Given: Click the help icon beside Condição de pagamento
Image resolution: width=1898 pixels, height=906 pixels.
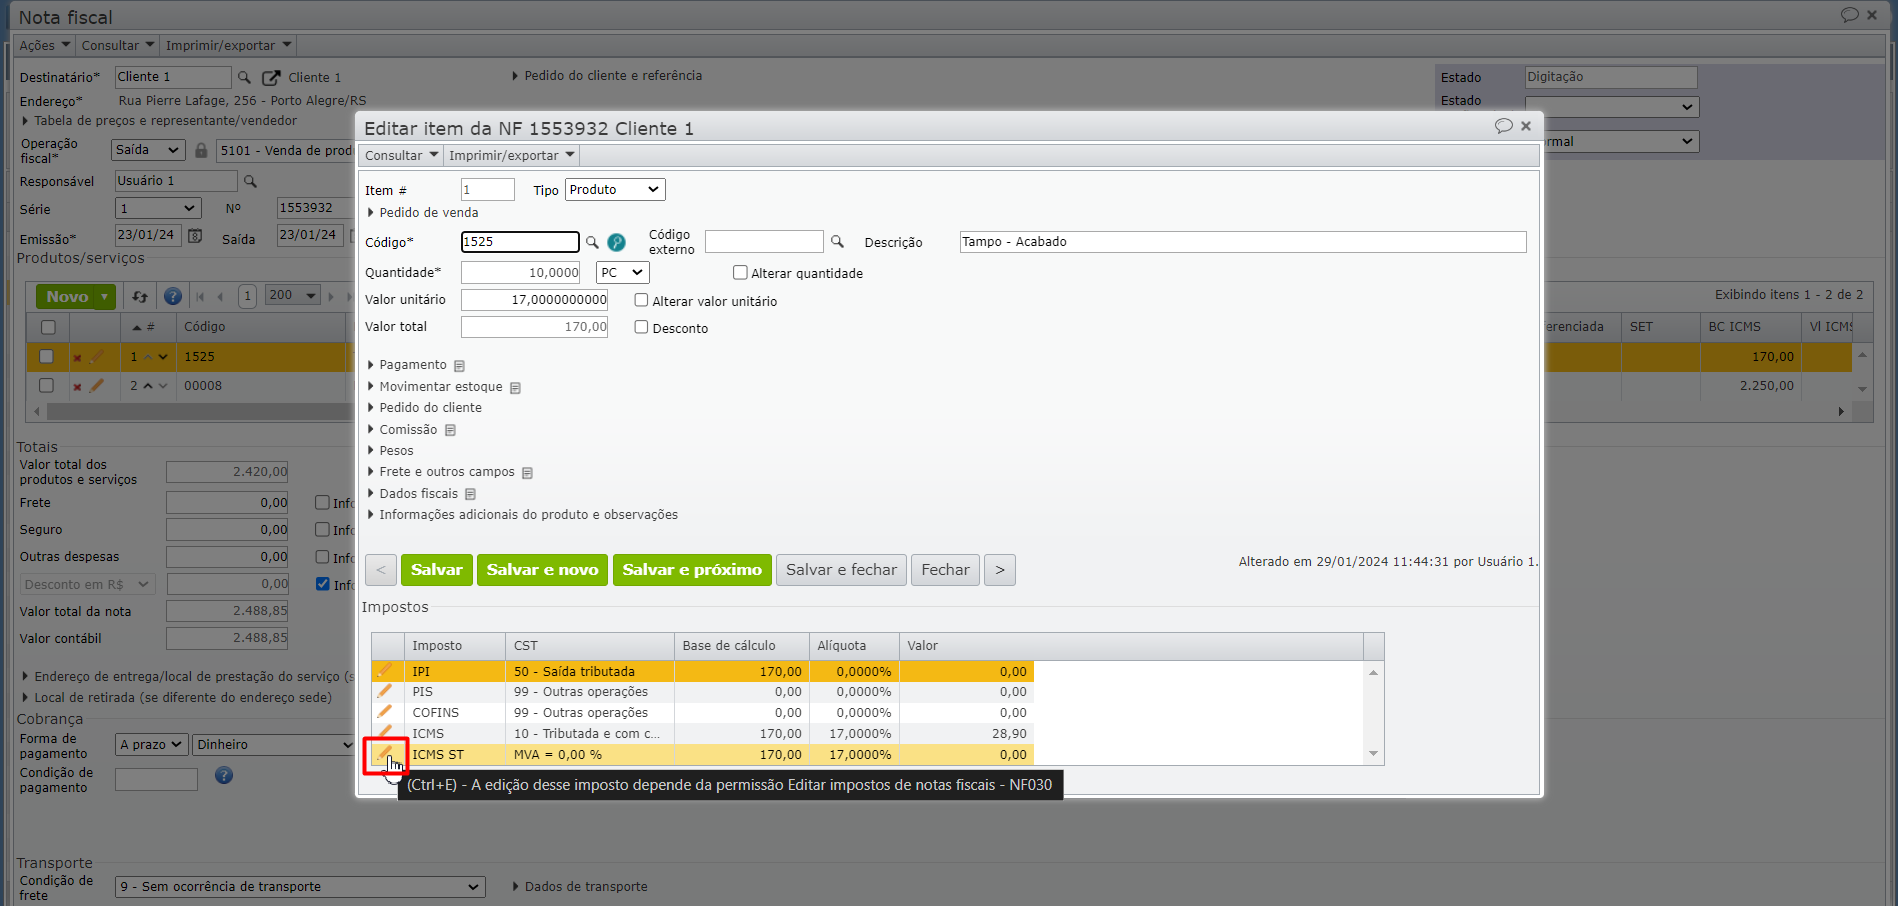Looking at the screenshot, I should (x=224, y=776).
